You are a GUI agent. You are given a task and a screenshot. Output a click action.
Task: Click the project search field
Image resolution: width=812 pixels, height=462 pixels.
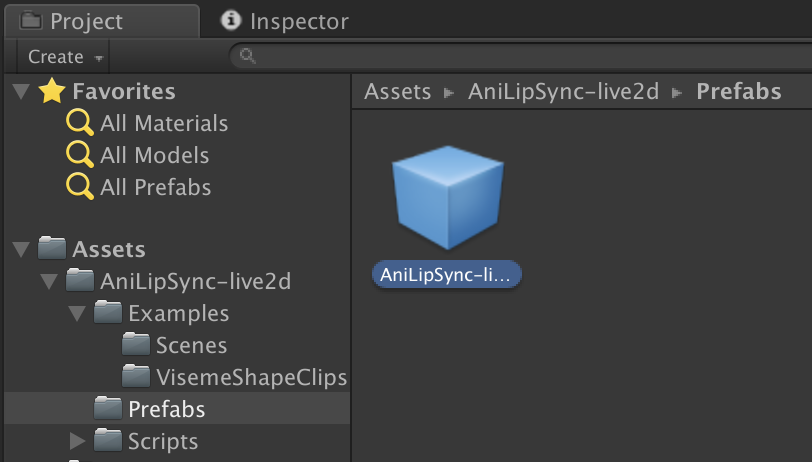520,56
